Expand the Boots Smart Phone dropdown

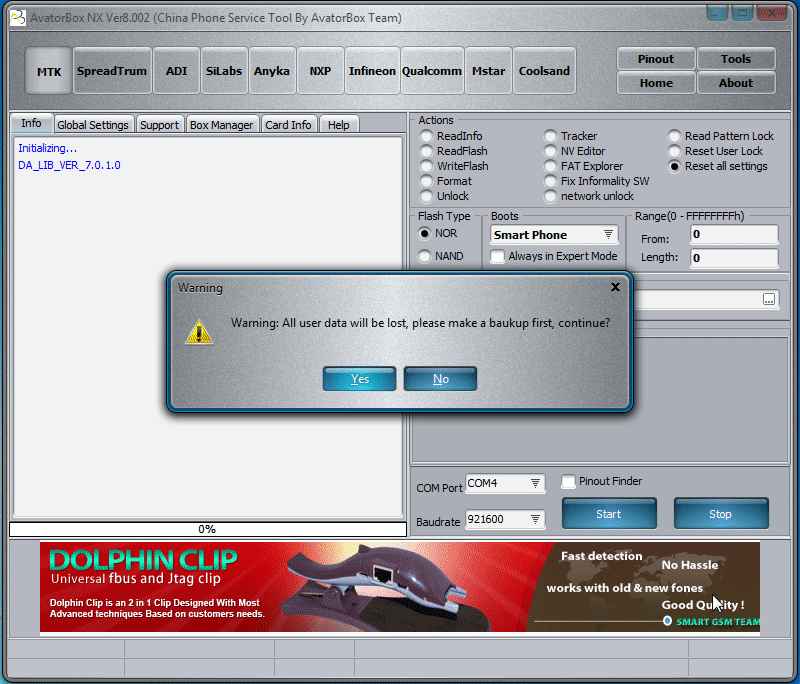(x=608, y=235)
